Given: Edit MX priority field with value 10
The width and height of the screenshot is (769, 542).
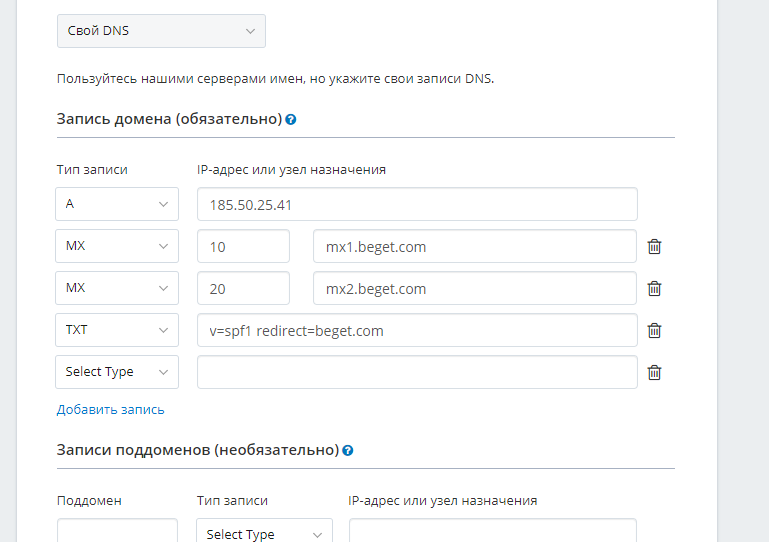Looking at the screenshot, I should [244, 246].
